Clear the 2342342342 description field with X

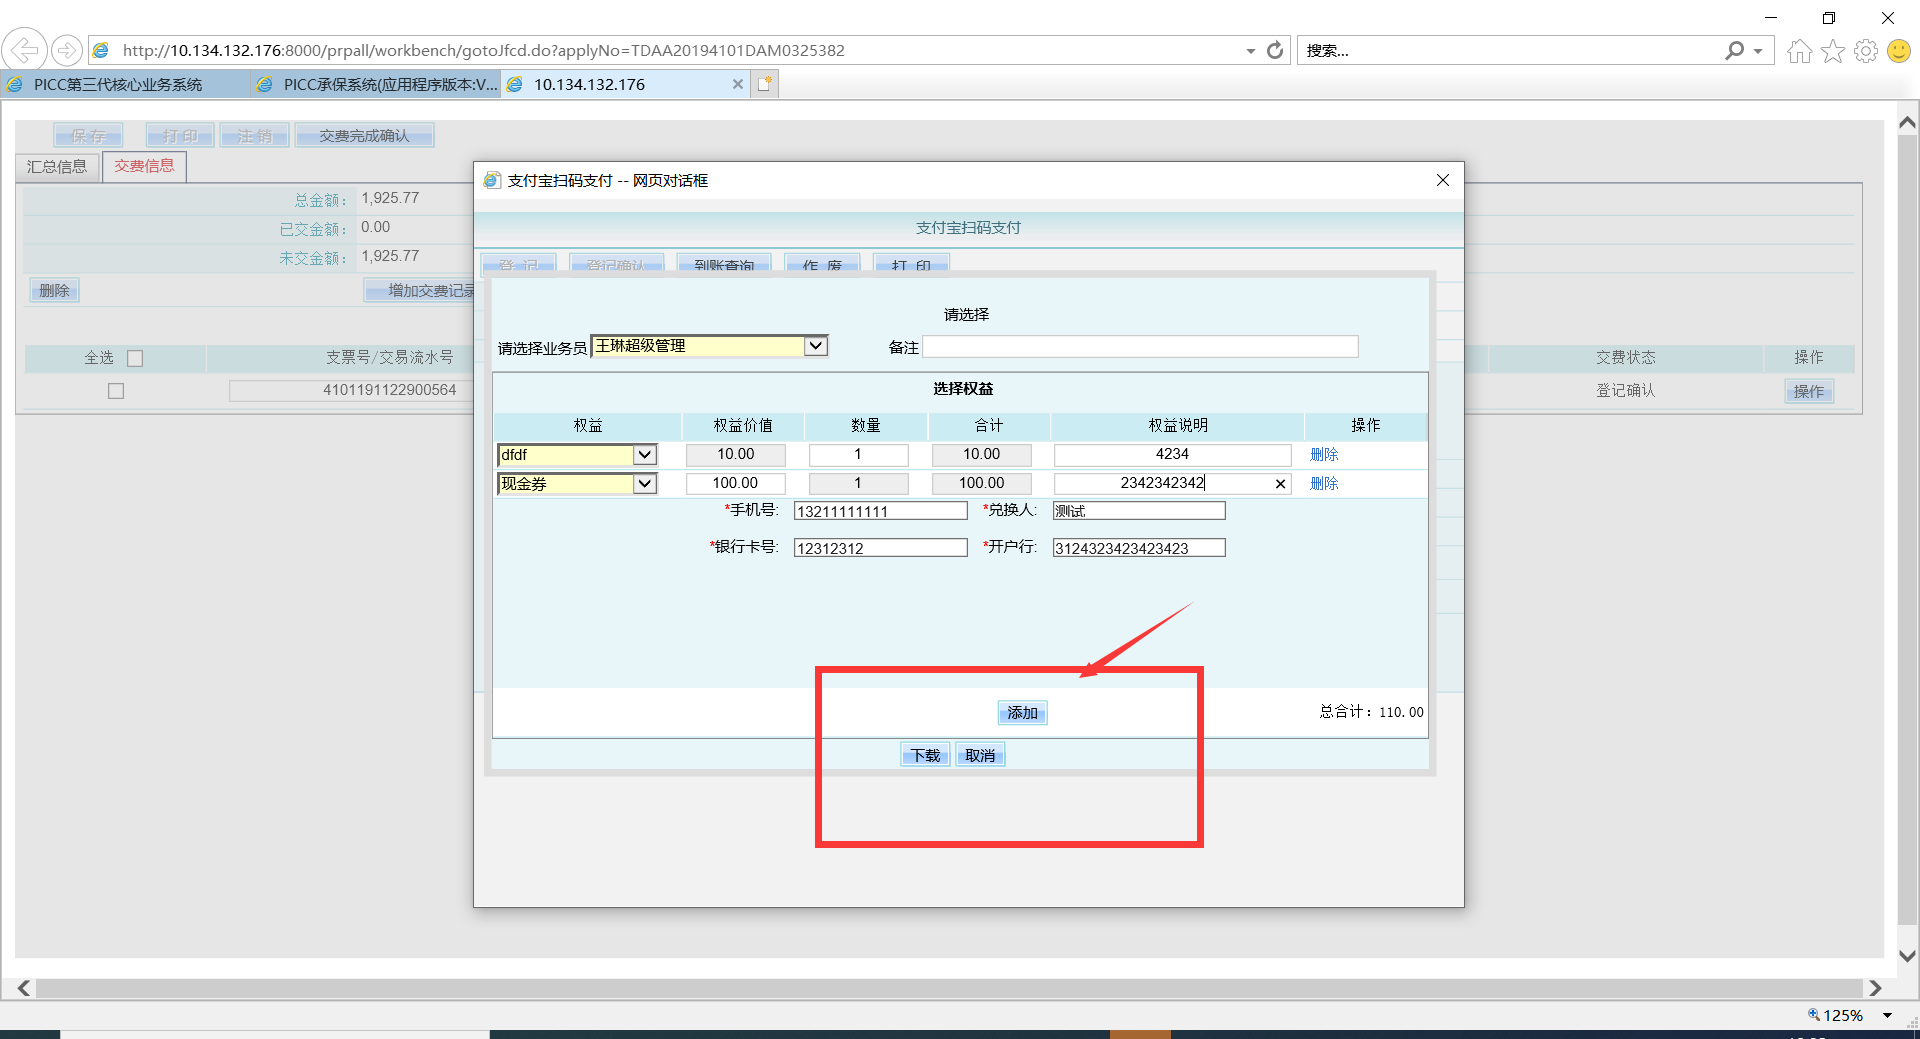point(1280,484)
